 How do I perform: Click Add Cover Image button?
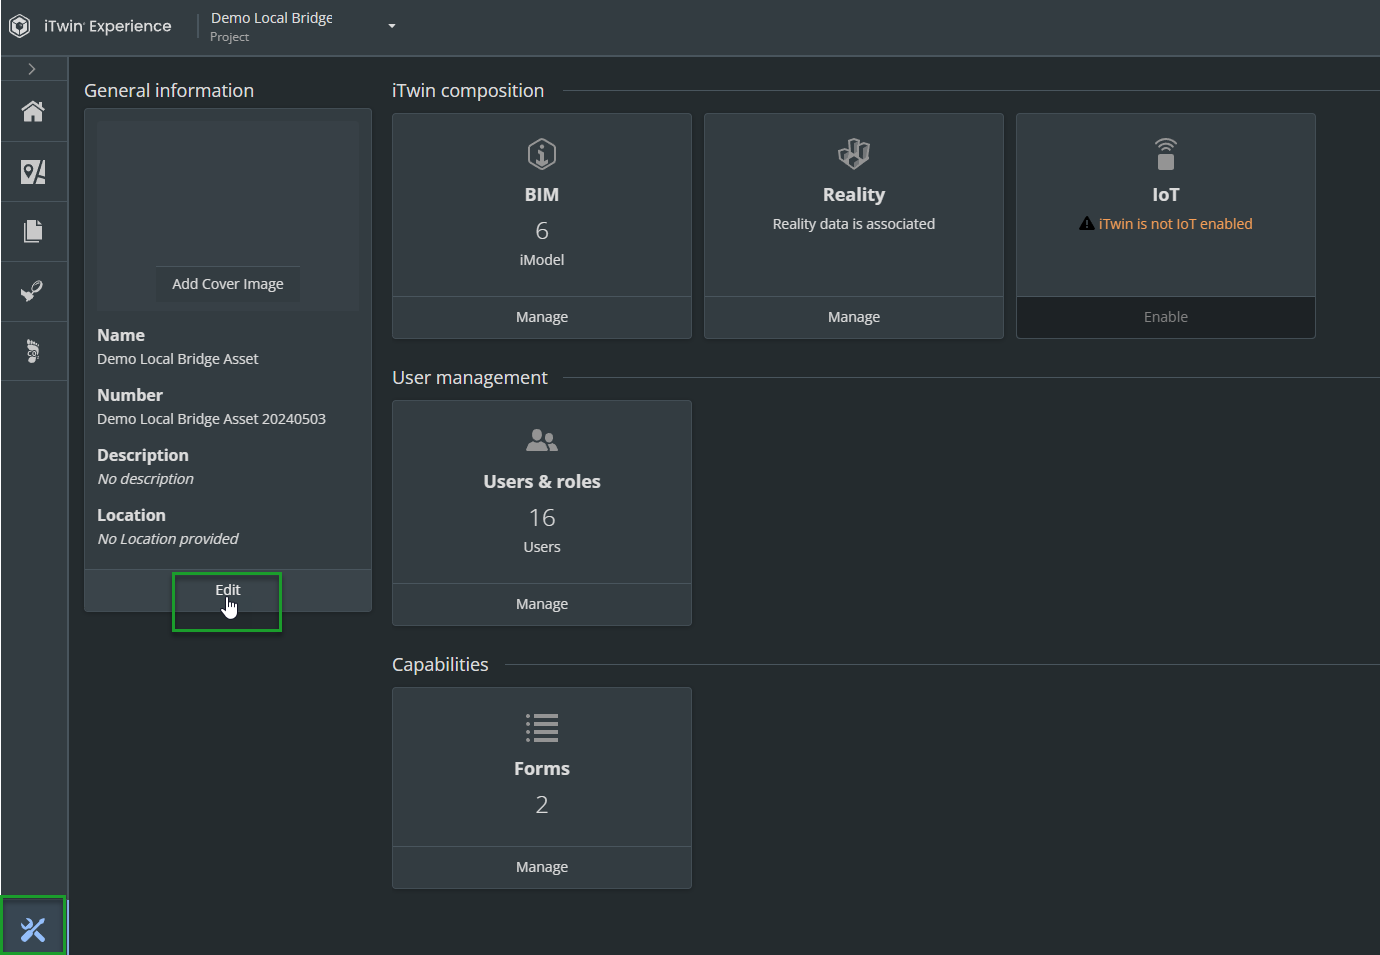pos(228,284)
